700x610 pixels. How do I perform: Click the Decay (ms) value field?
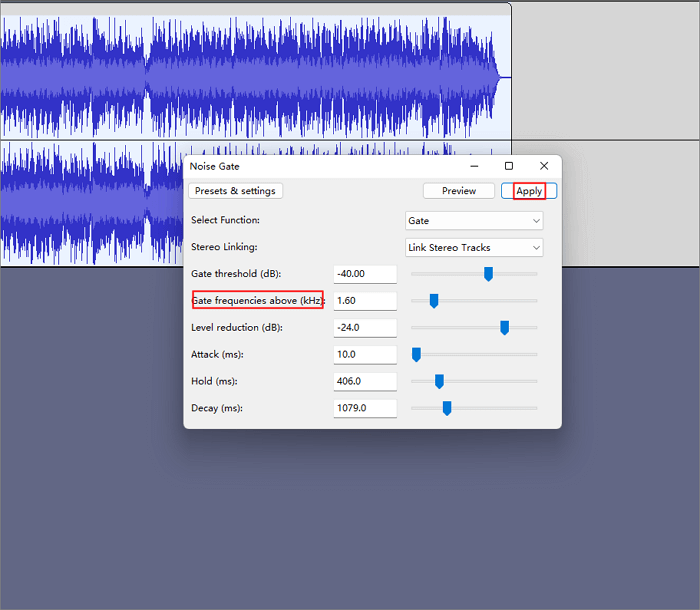(x=365, y=408)
